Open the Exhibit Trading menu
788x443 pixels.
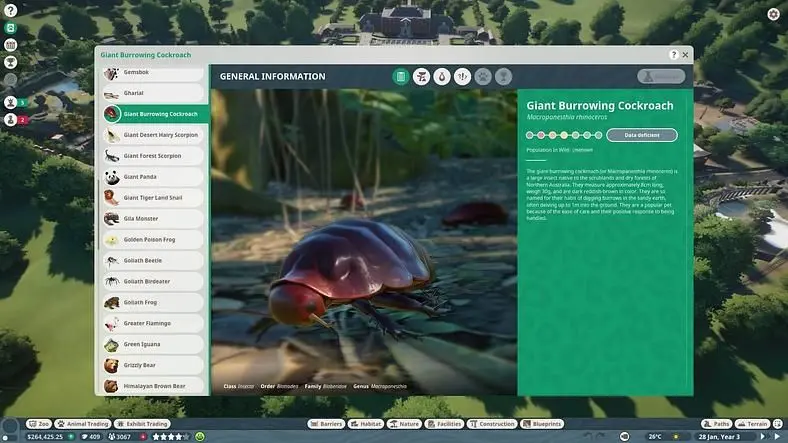142,424
